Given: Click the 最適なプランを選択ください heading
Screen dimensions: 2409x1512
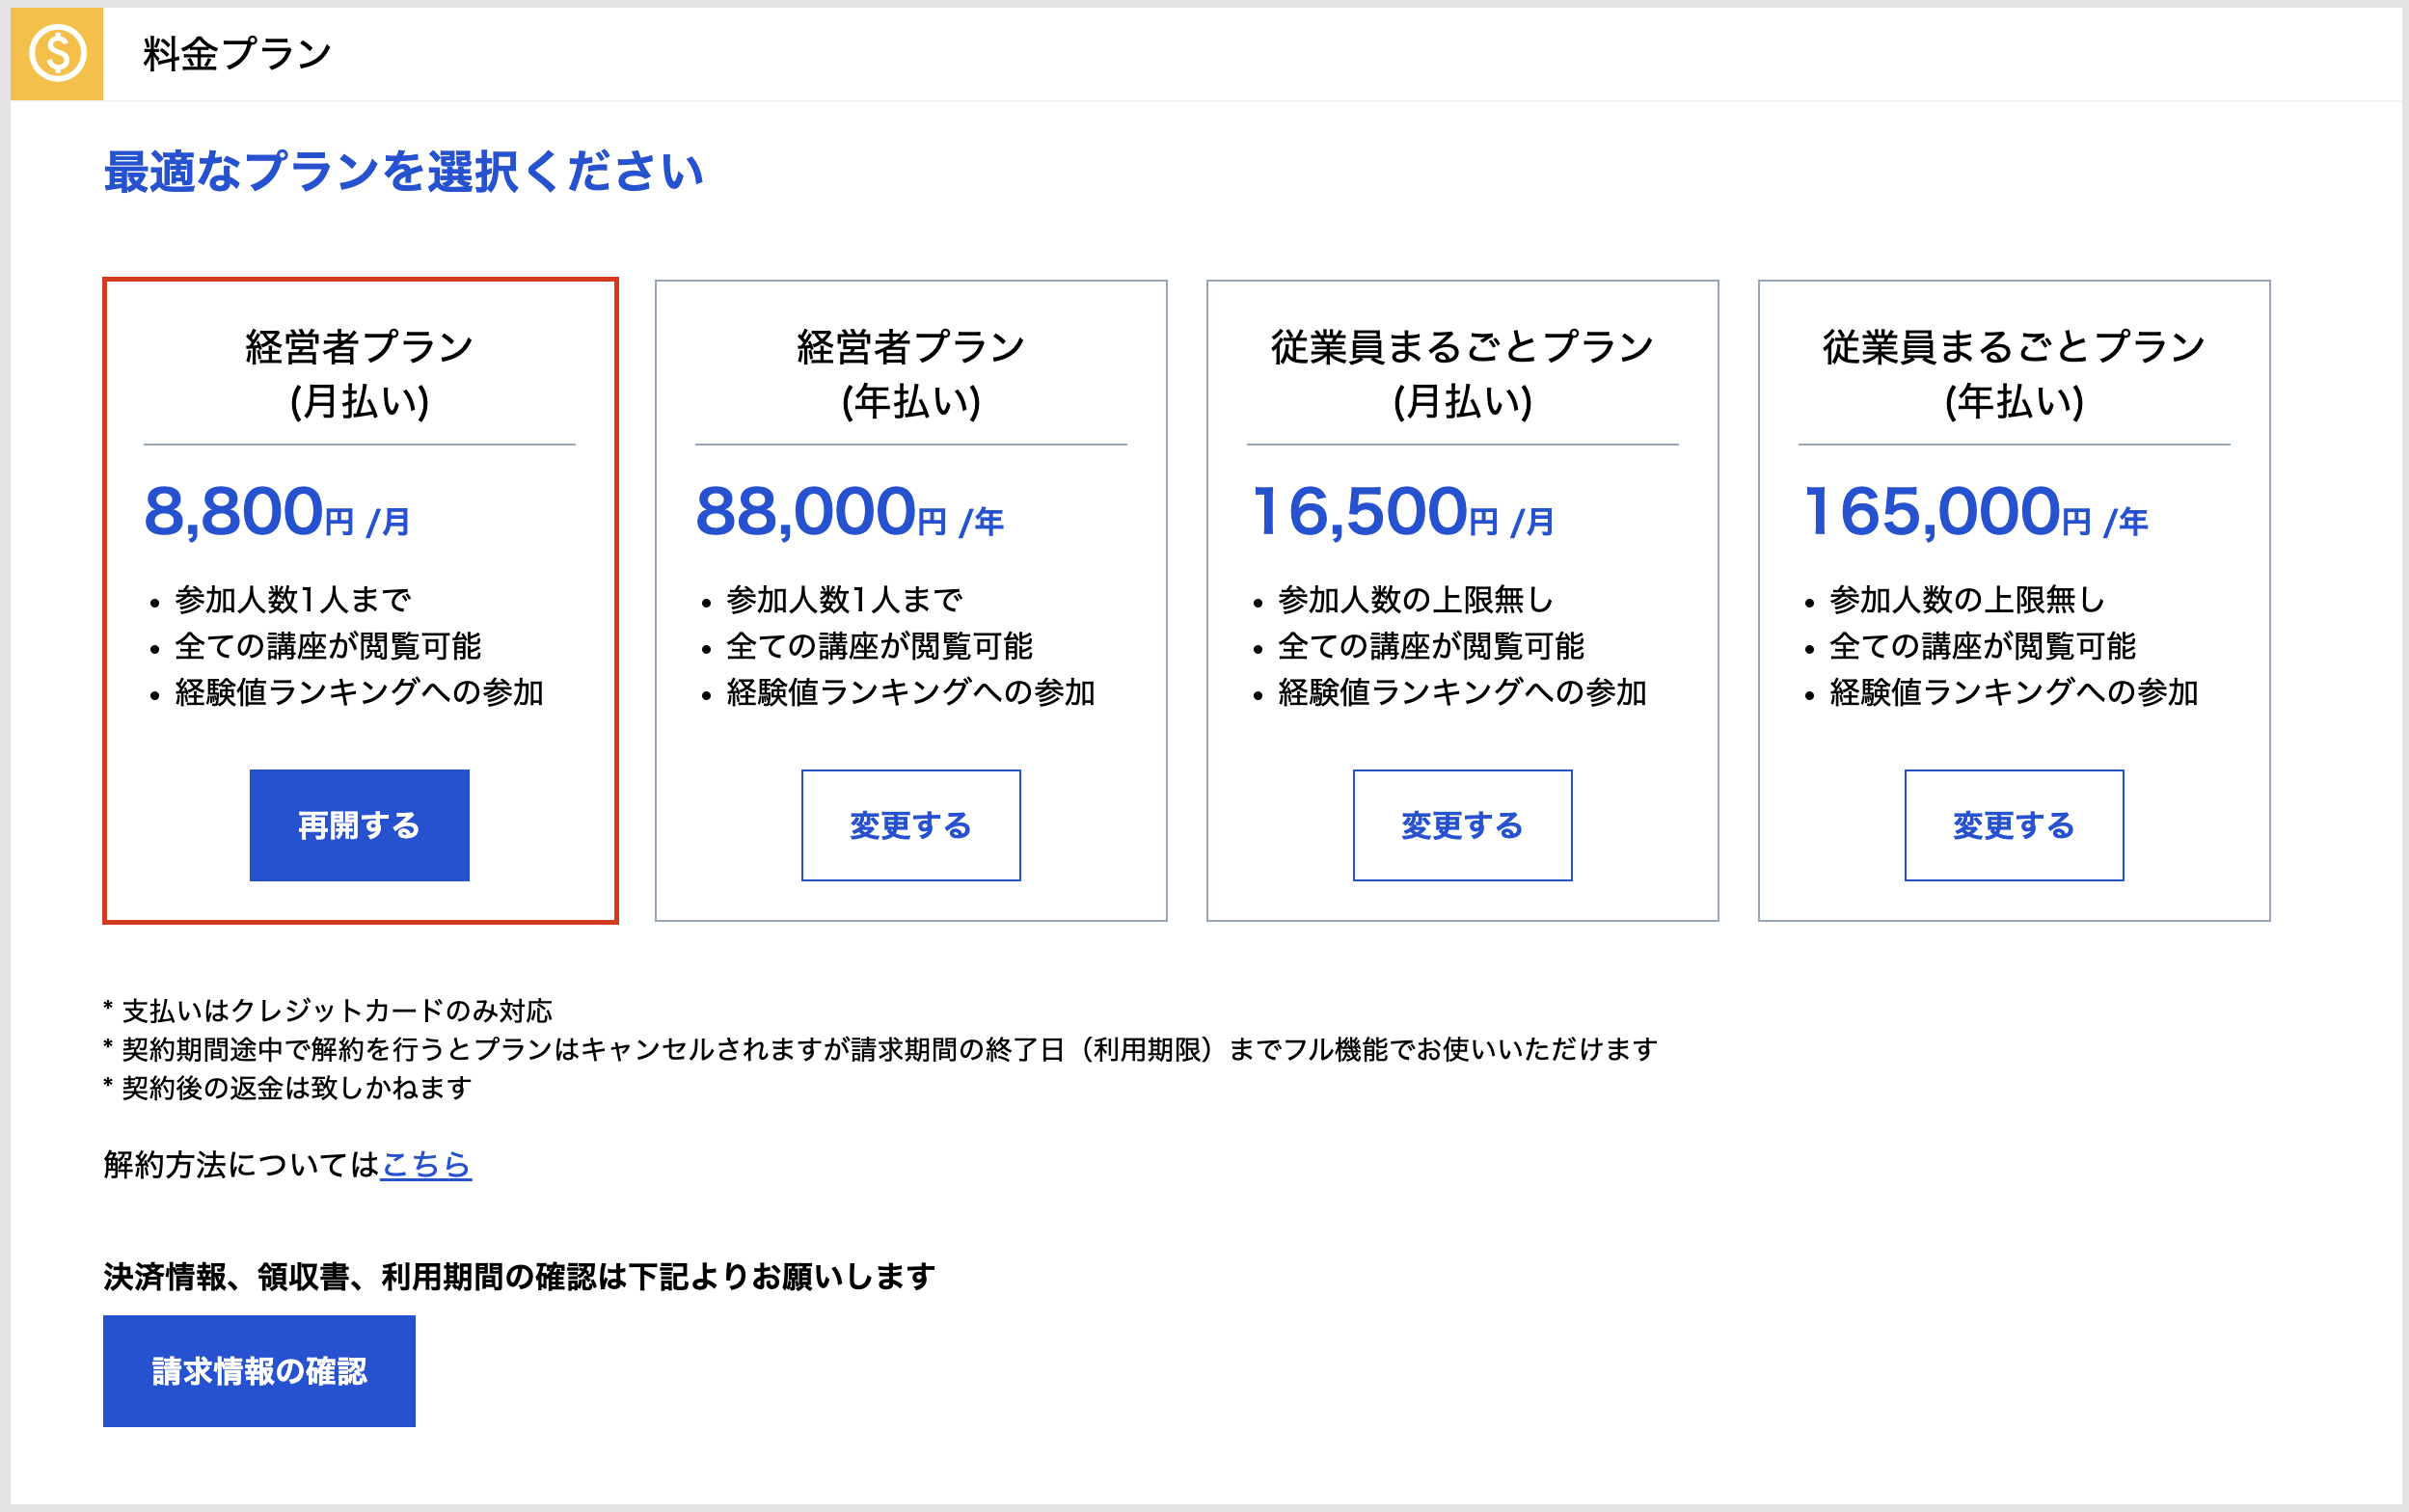Looking at the screenshot, I should [x=403, y=172].
